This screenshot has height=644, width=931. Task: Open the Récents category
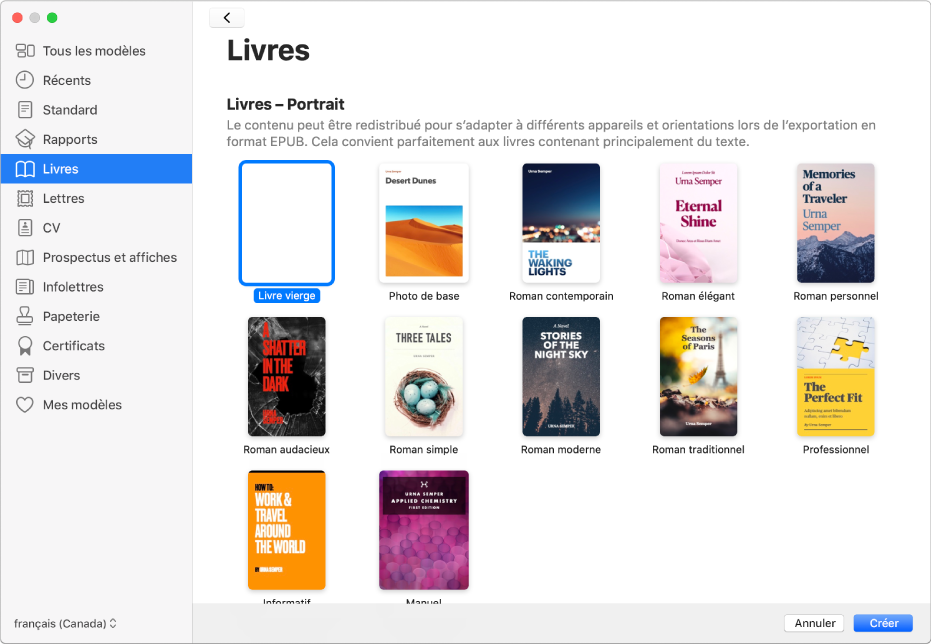[96, 80]
